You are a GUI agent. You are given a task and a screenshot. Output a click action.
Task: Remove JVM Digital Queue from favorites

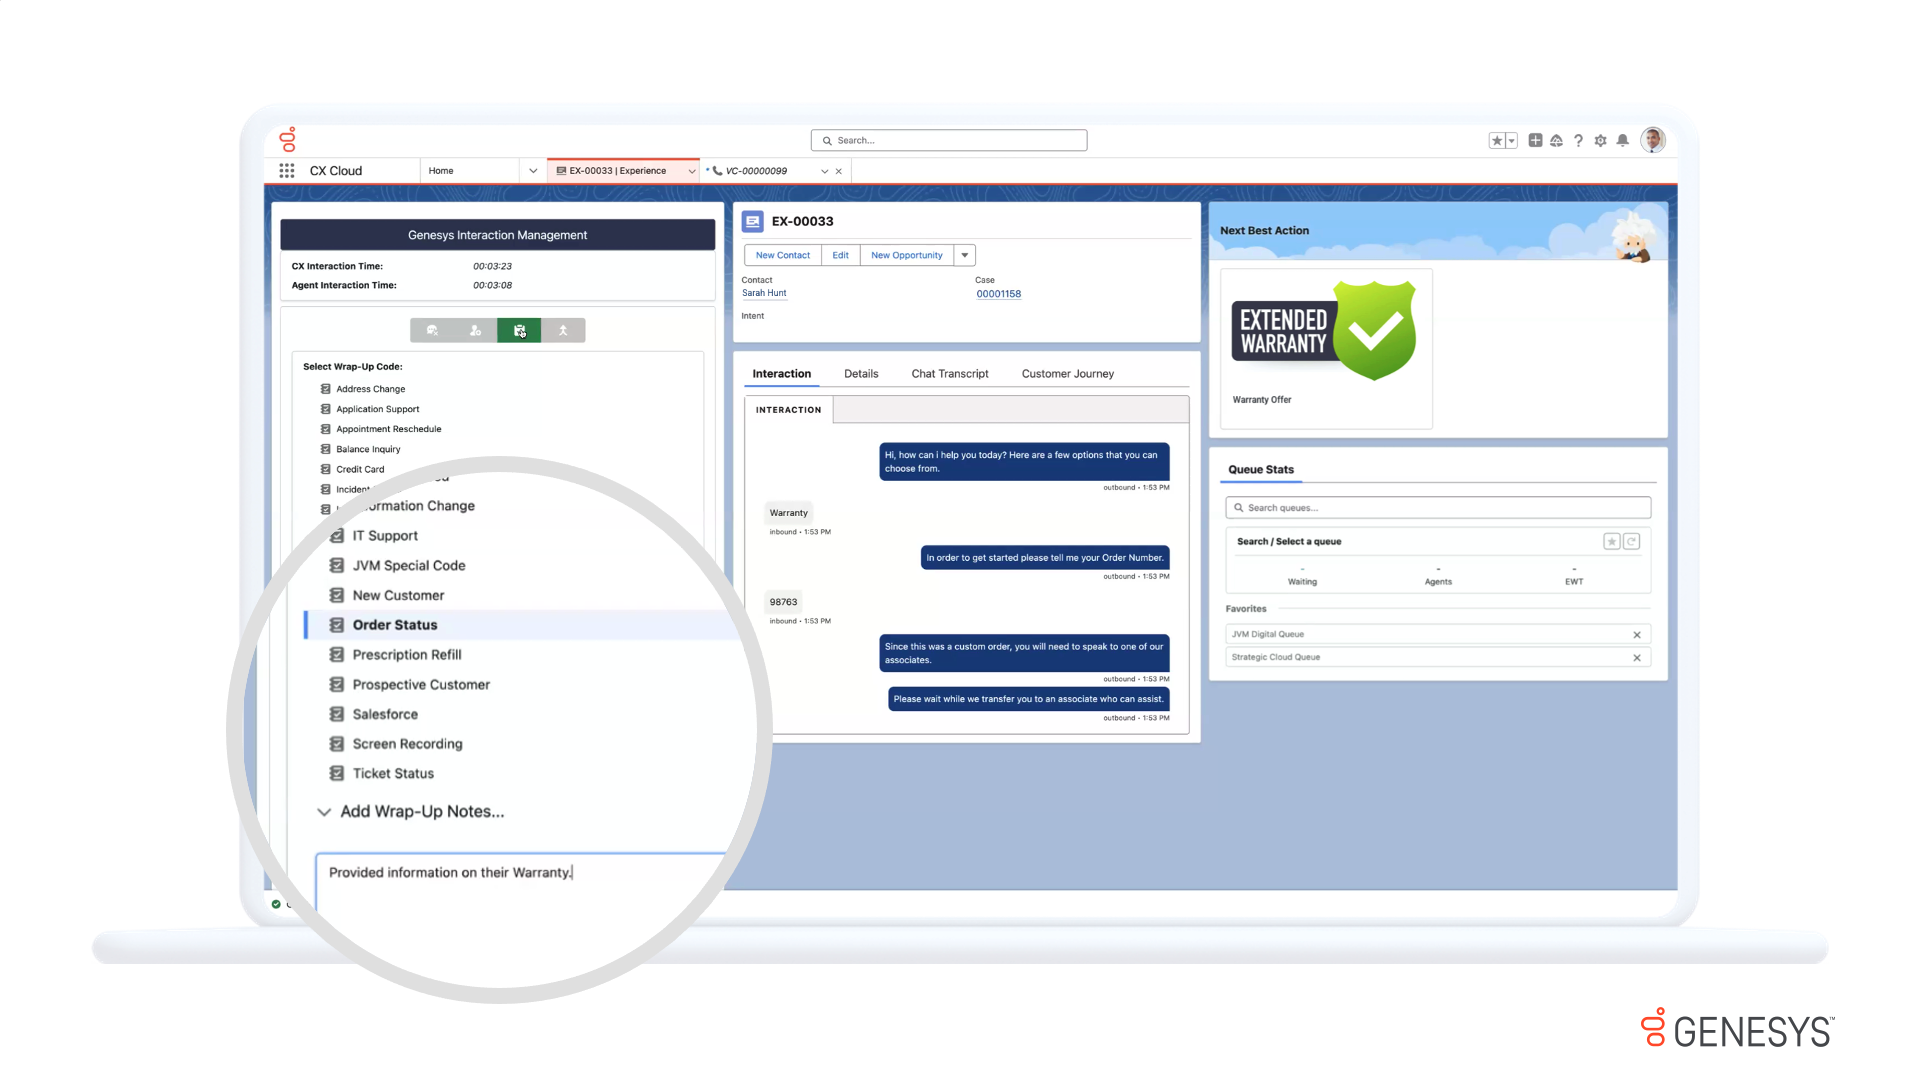[1637, 635]
